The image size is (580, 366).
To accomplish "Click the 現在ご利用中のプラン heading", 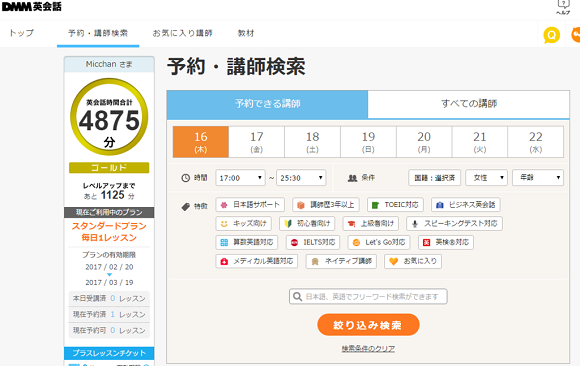I will click(109, 212).
